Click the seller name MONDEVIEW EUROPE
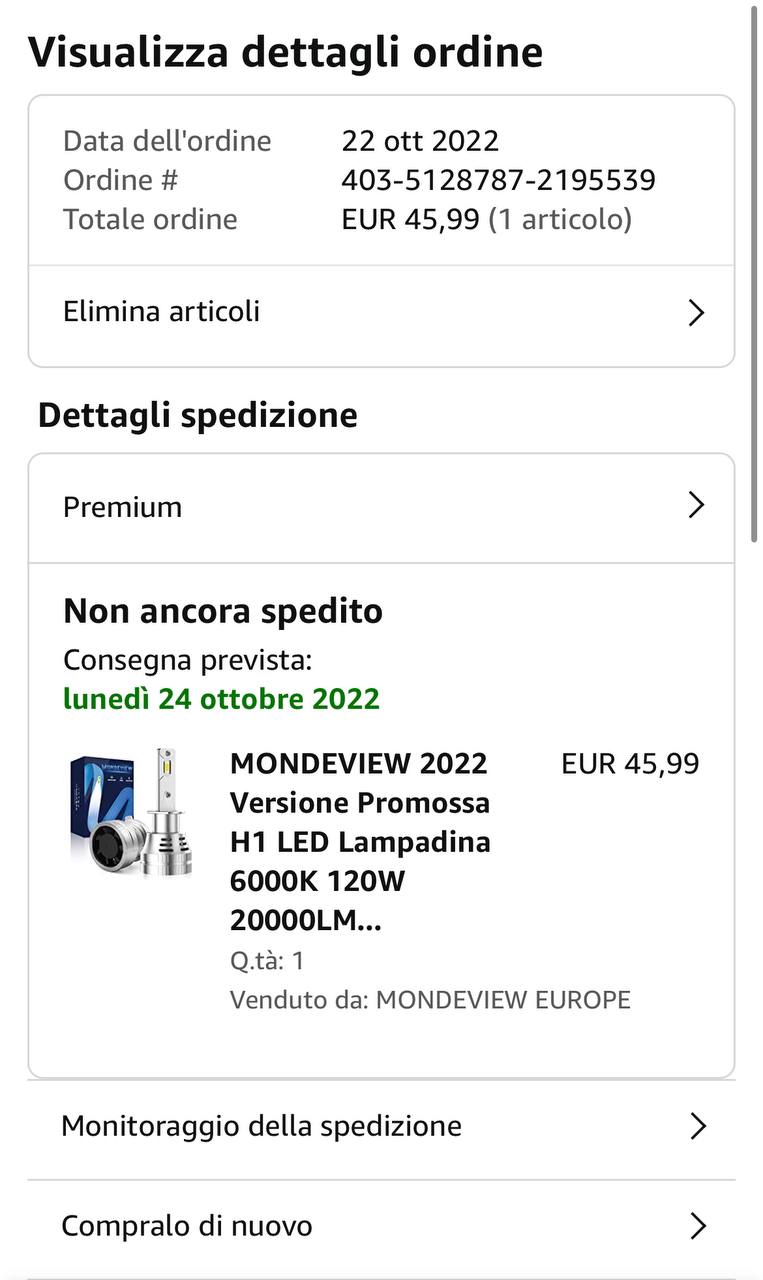The image size is (763, 1280). [503, 1000]
